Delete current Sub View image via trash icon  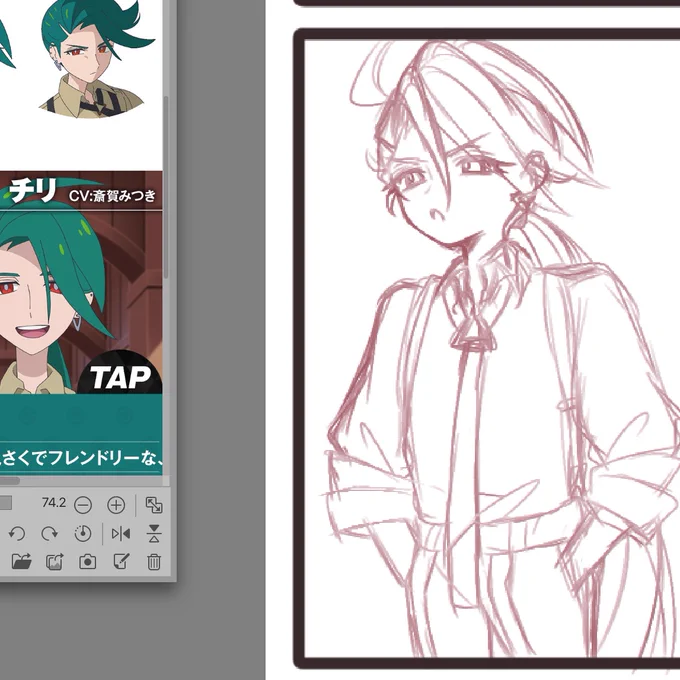pyautogui.click(x=154, y=562)
